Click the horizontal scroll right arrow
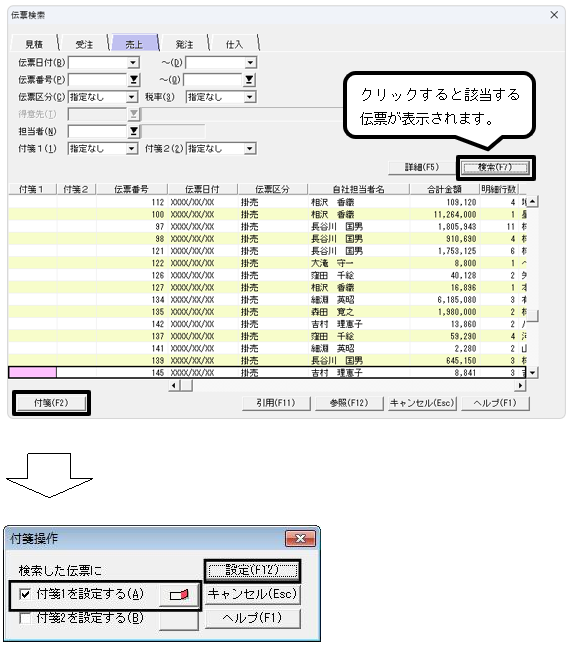This screenshot has width=573, height=651. [520, 386]
